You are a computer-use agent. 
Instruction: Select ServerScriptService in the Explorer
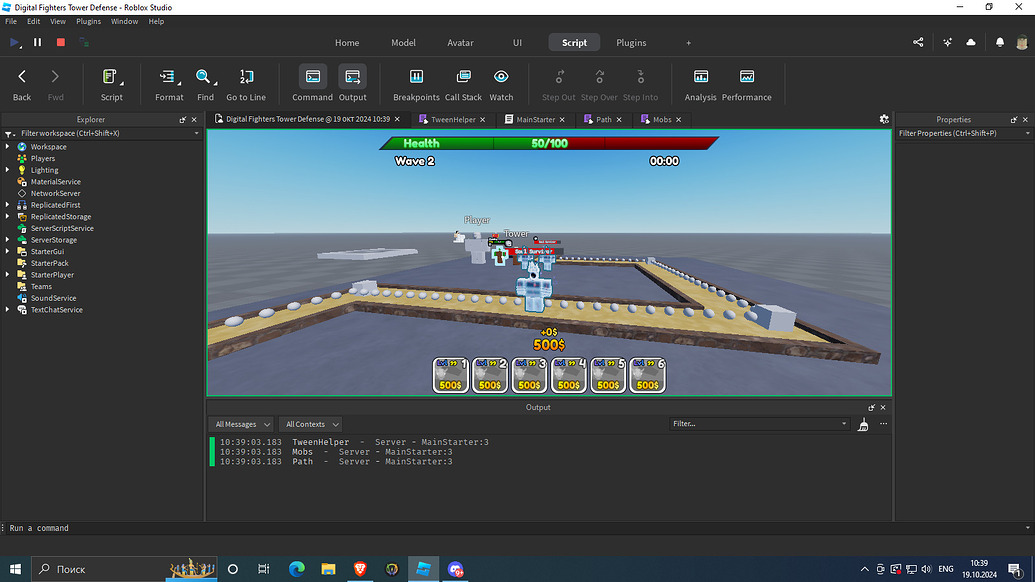[60, 228]
